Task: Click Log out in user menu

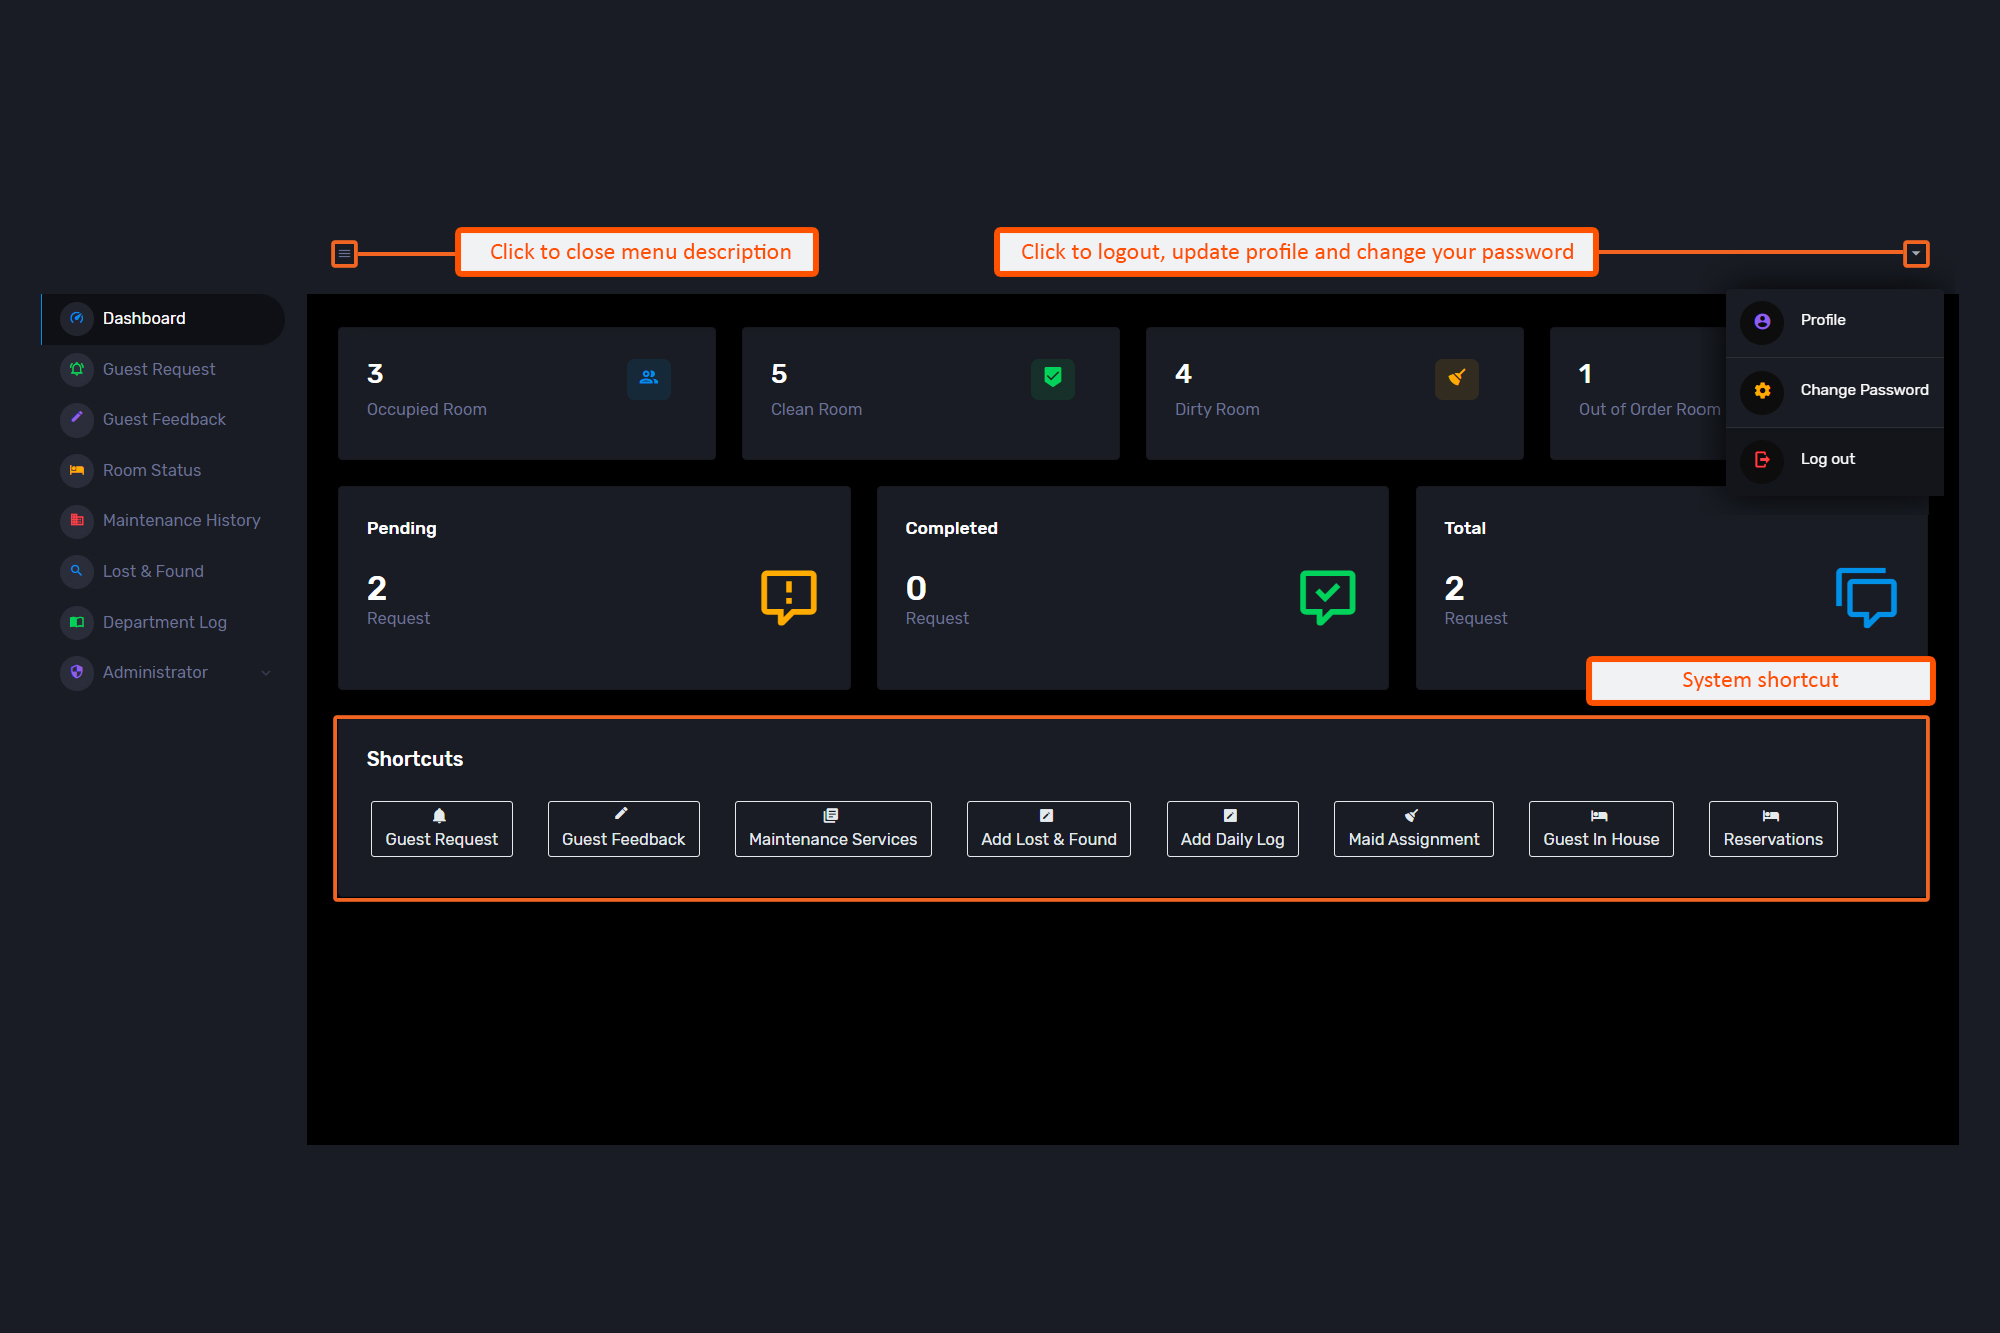Action: [x=1827, y=459]
